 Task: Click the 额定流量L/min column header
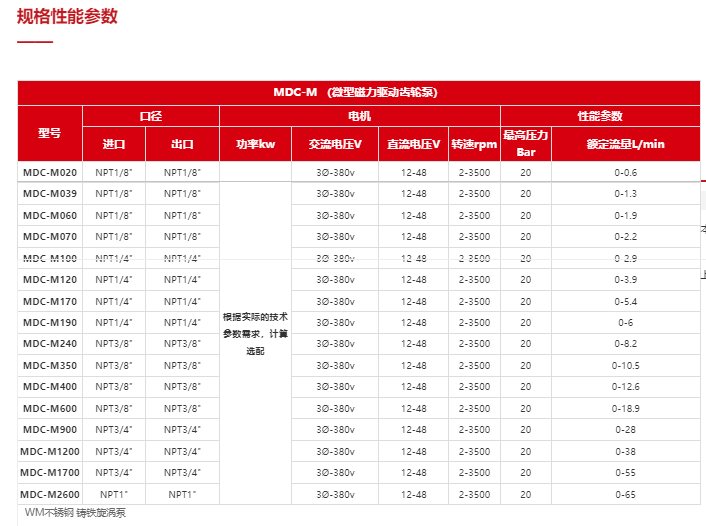tap(625, 144)
